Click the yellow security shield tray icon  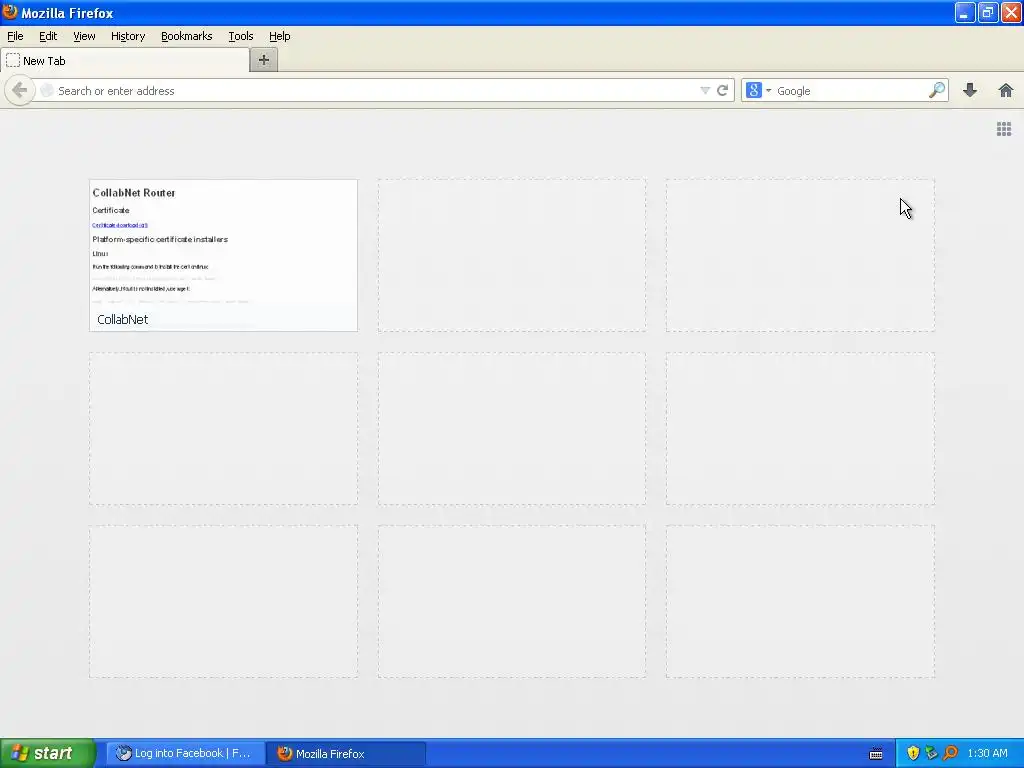tap(913, 753)
